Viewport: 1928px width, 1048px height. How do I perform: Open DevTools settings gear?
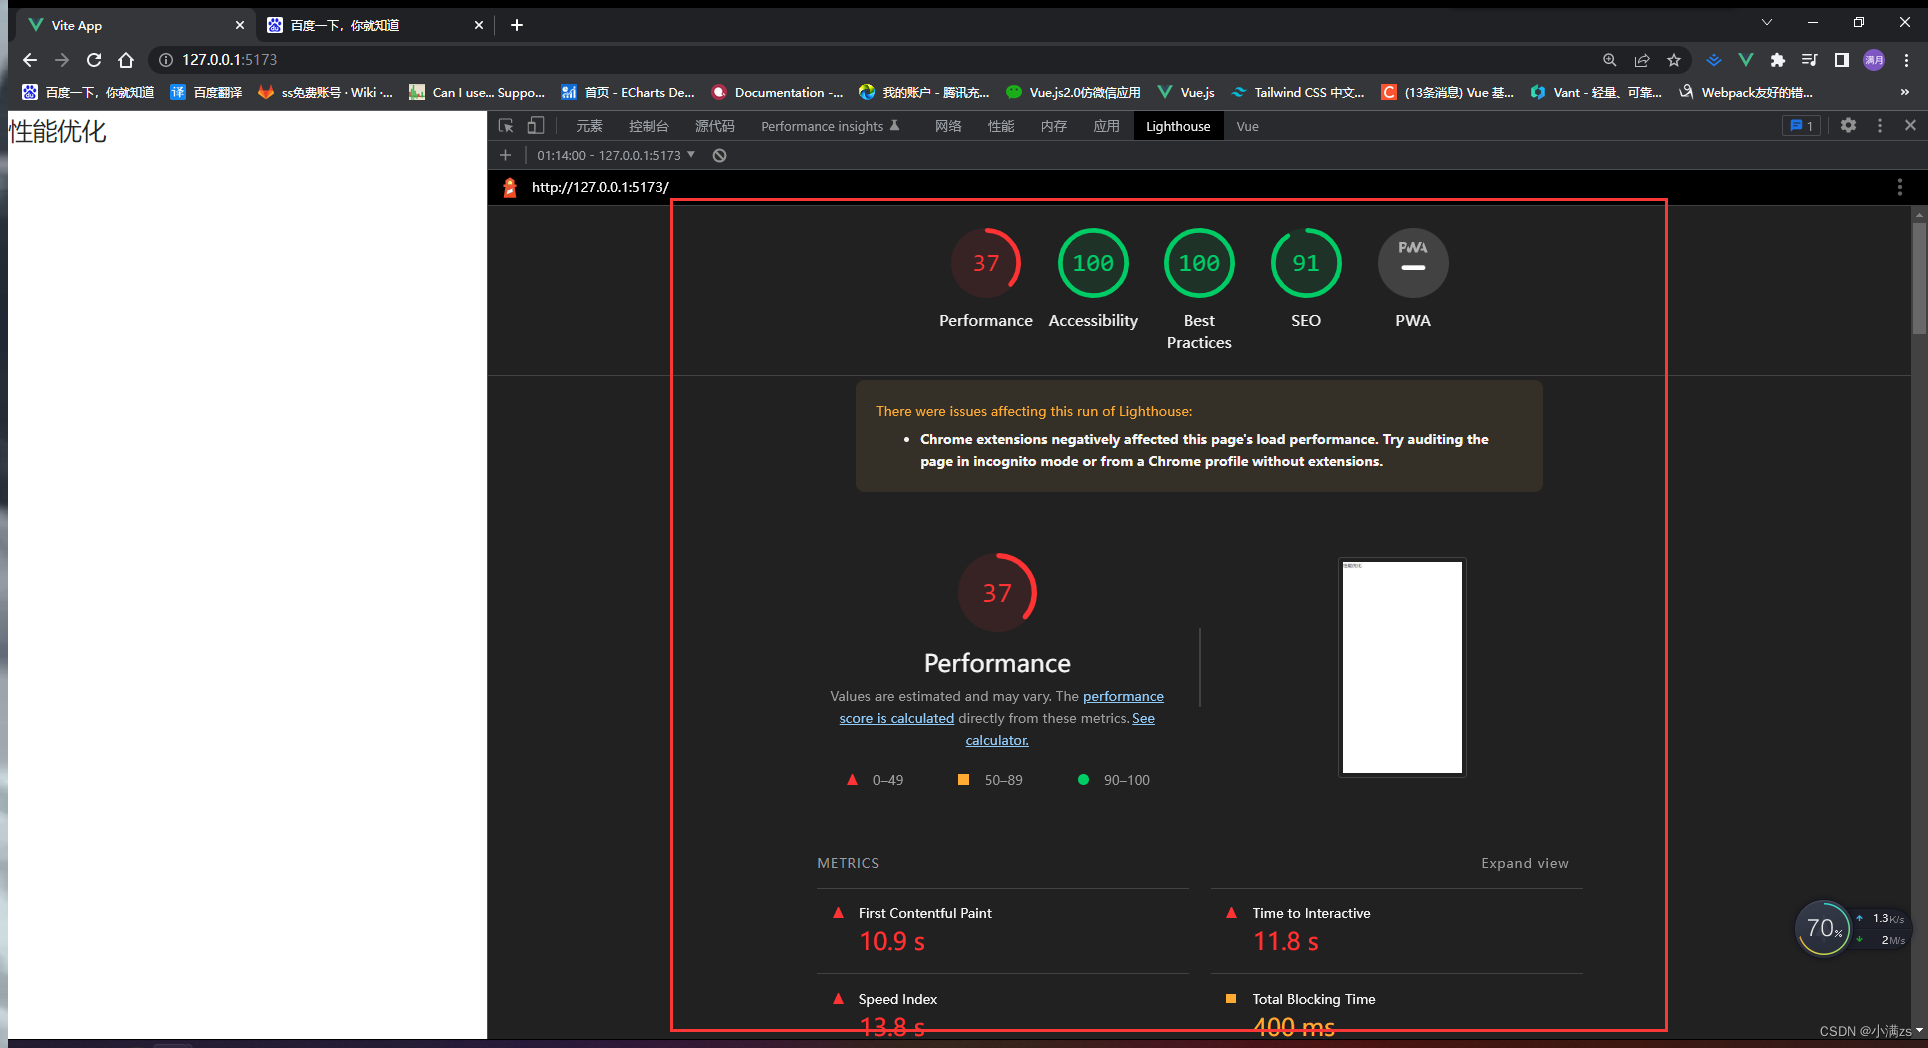(x=1849, y=126)
